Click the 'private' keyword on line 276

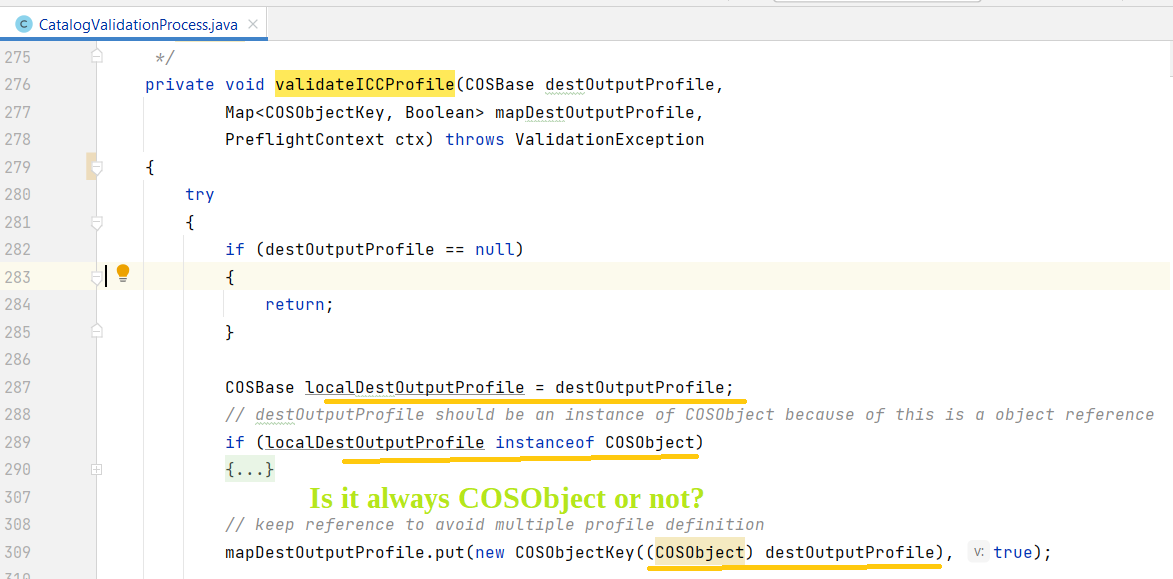(x=180, y=85)
